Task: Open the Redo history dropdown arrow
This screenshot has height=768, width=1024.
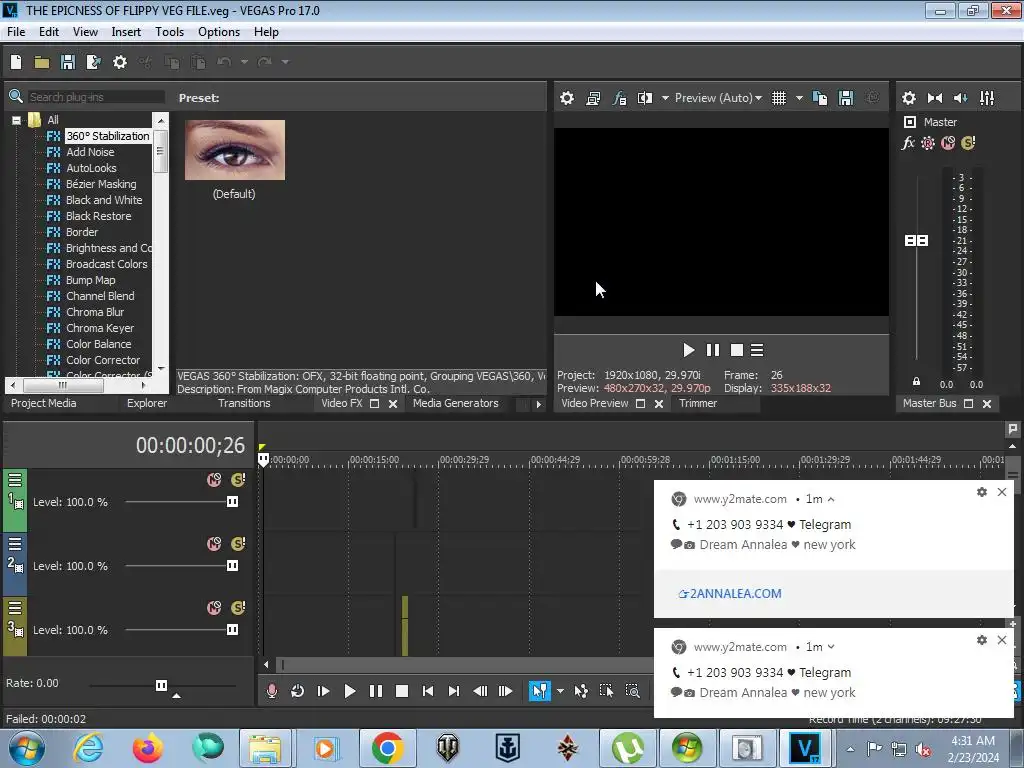Action: 285,62
